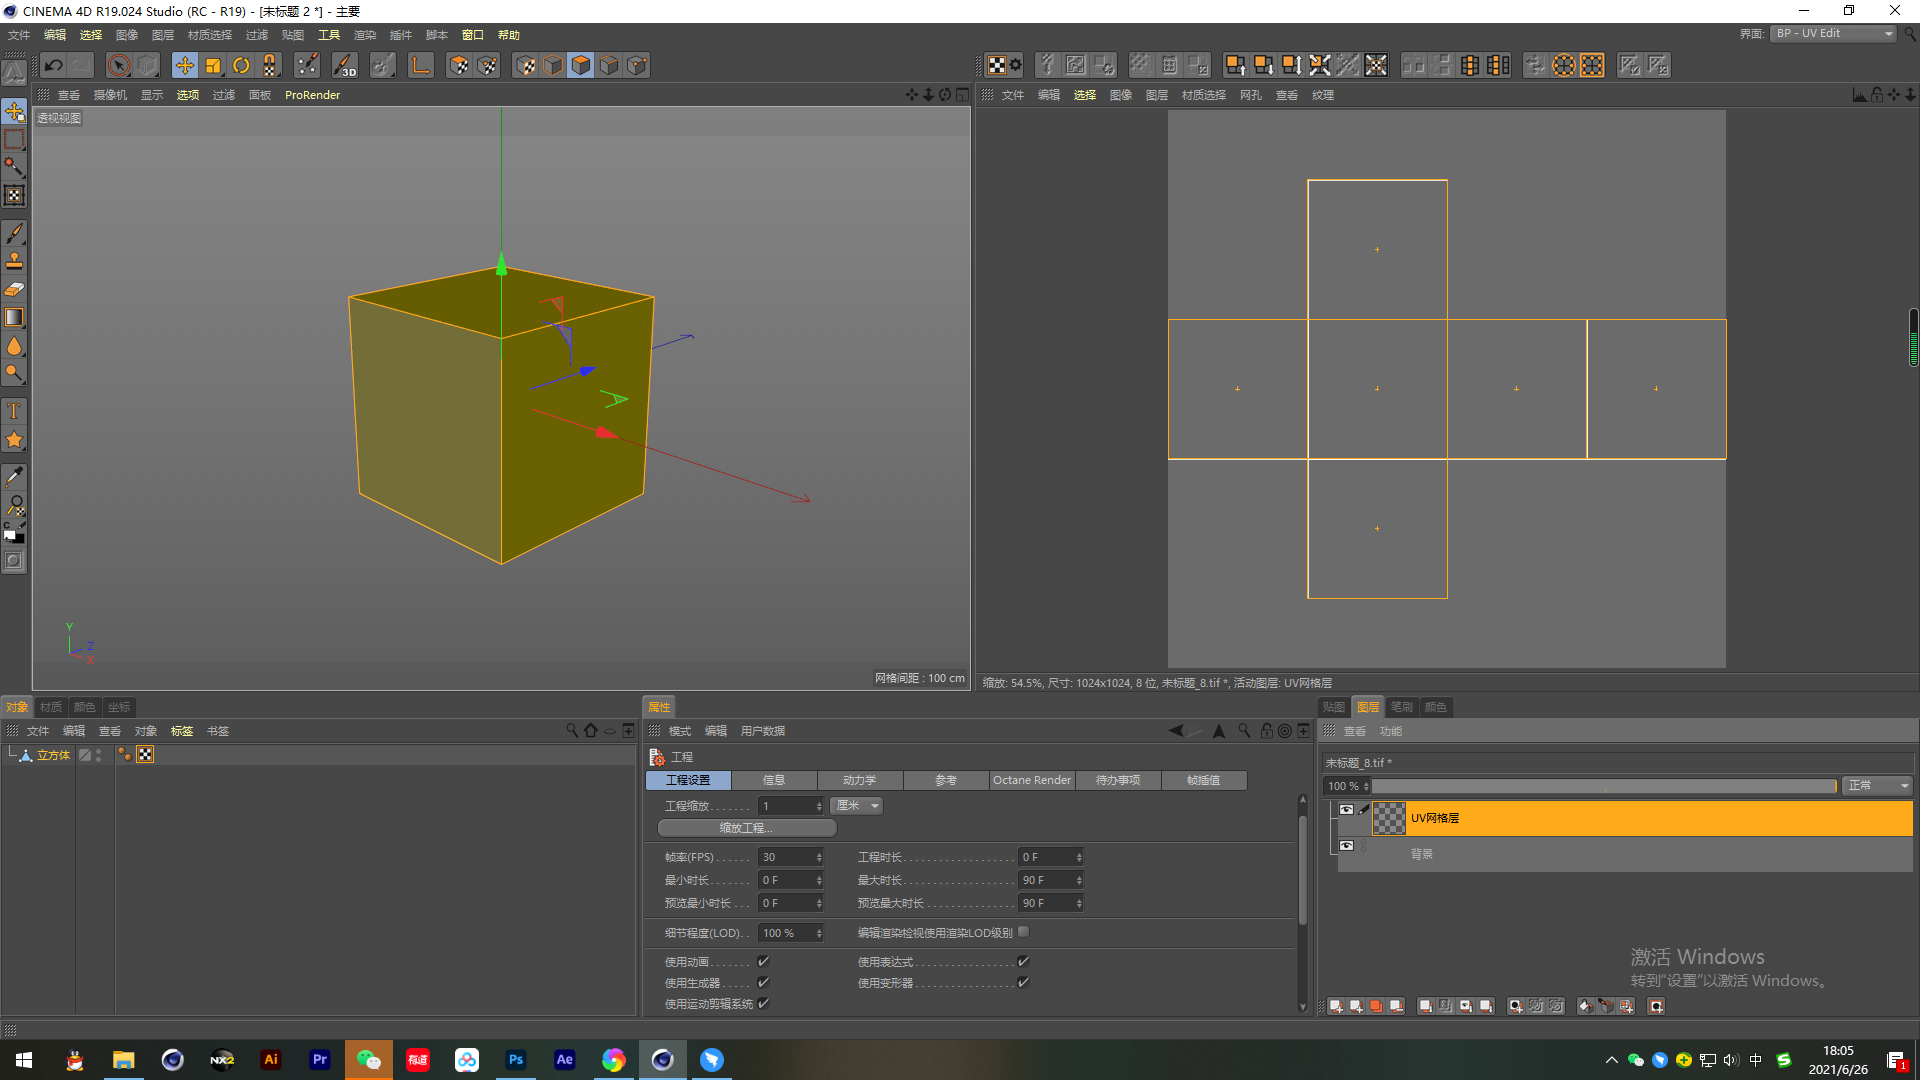This screenshot has width=1920, height=1080.
Task: Select the Clone Stamp tool
Action: [x=14, y=261]
